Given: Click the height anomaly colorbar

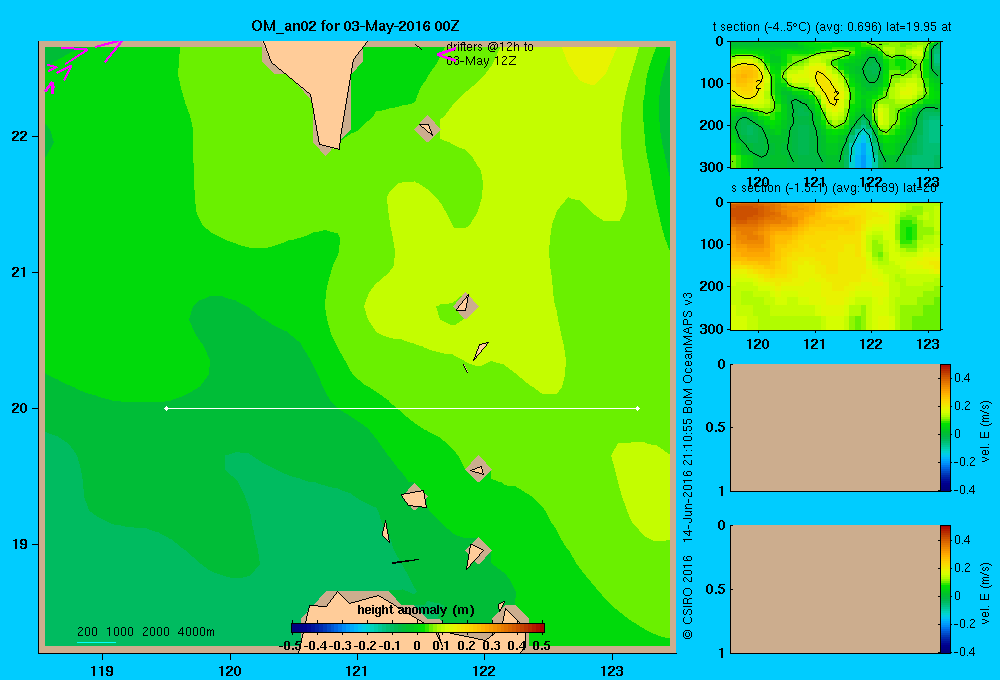Looking at the screenshot, I should [x=418, y=628].
